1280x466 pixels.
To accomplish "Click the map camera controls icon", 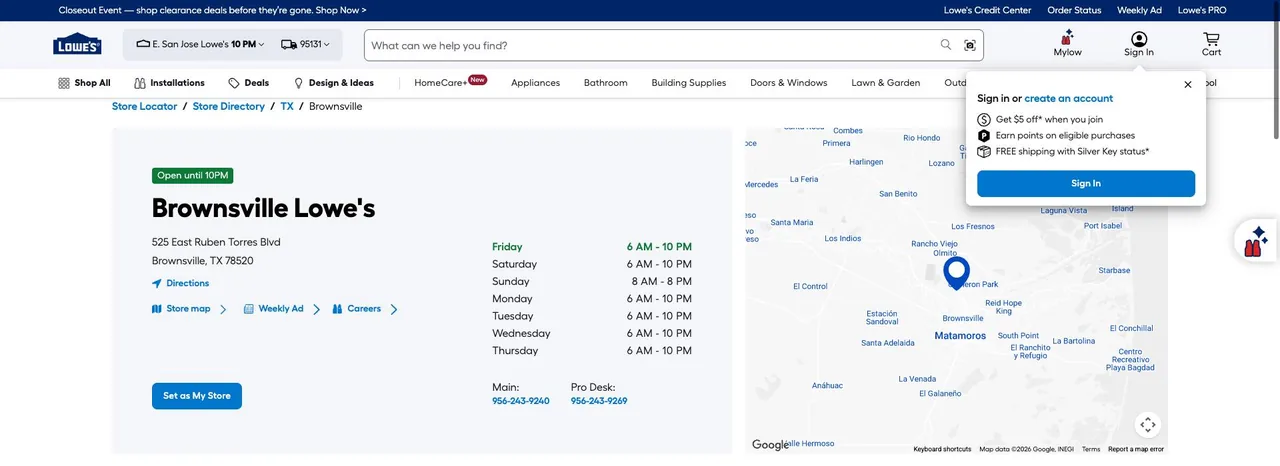I will [x=1148, y=424].
